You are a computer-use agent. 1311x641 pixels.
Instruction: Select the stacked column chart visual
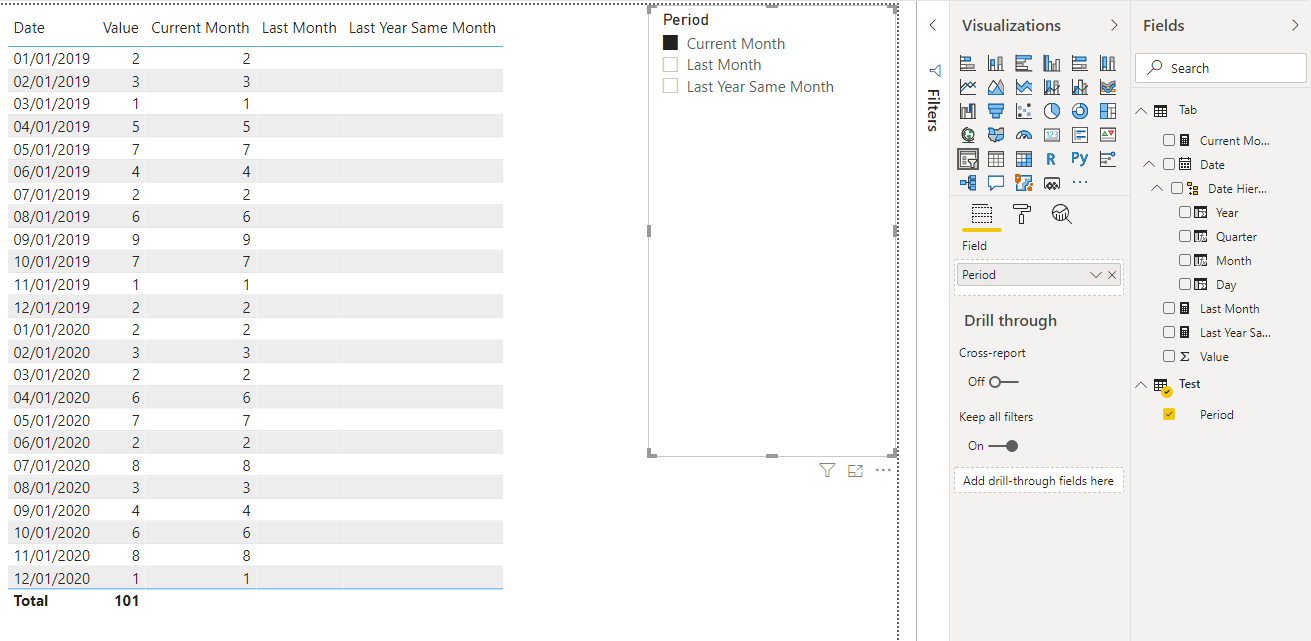click(x=996, y=63)
